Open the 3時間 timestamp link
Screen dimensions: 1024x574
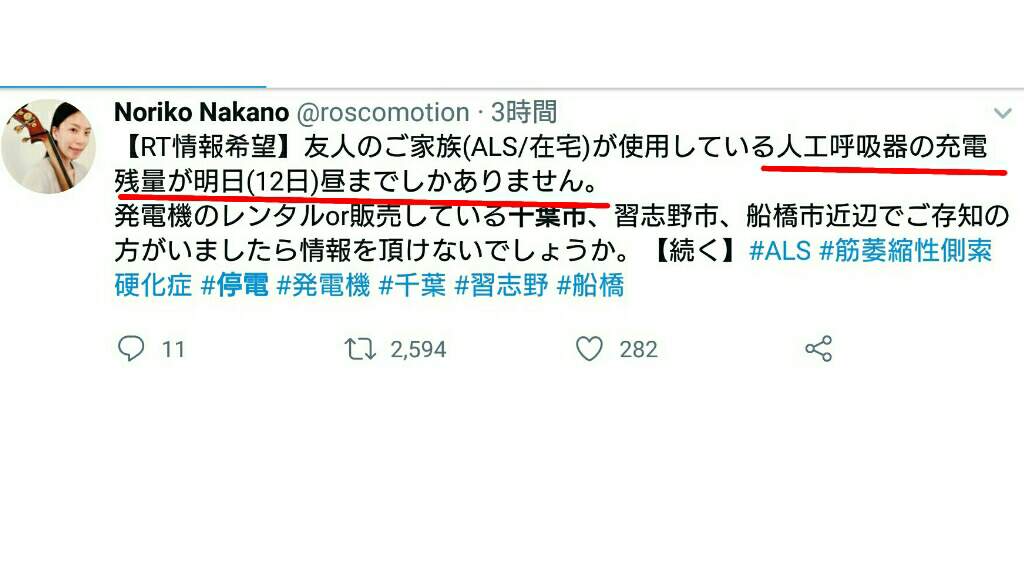(524, 112)
